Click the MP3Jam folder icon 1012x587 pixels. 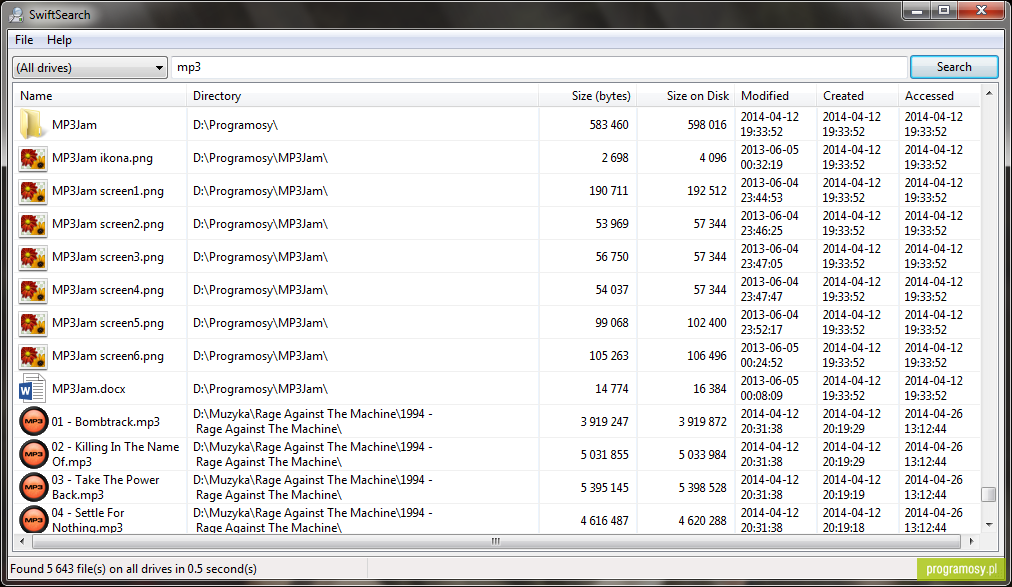point(32,124)
